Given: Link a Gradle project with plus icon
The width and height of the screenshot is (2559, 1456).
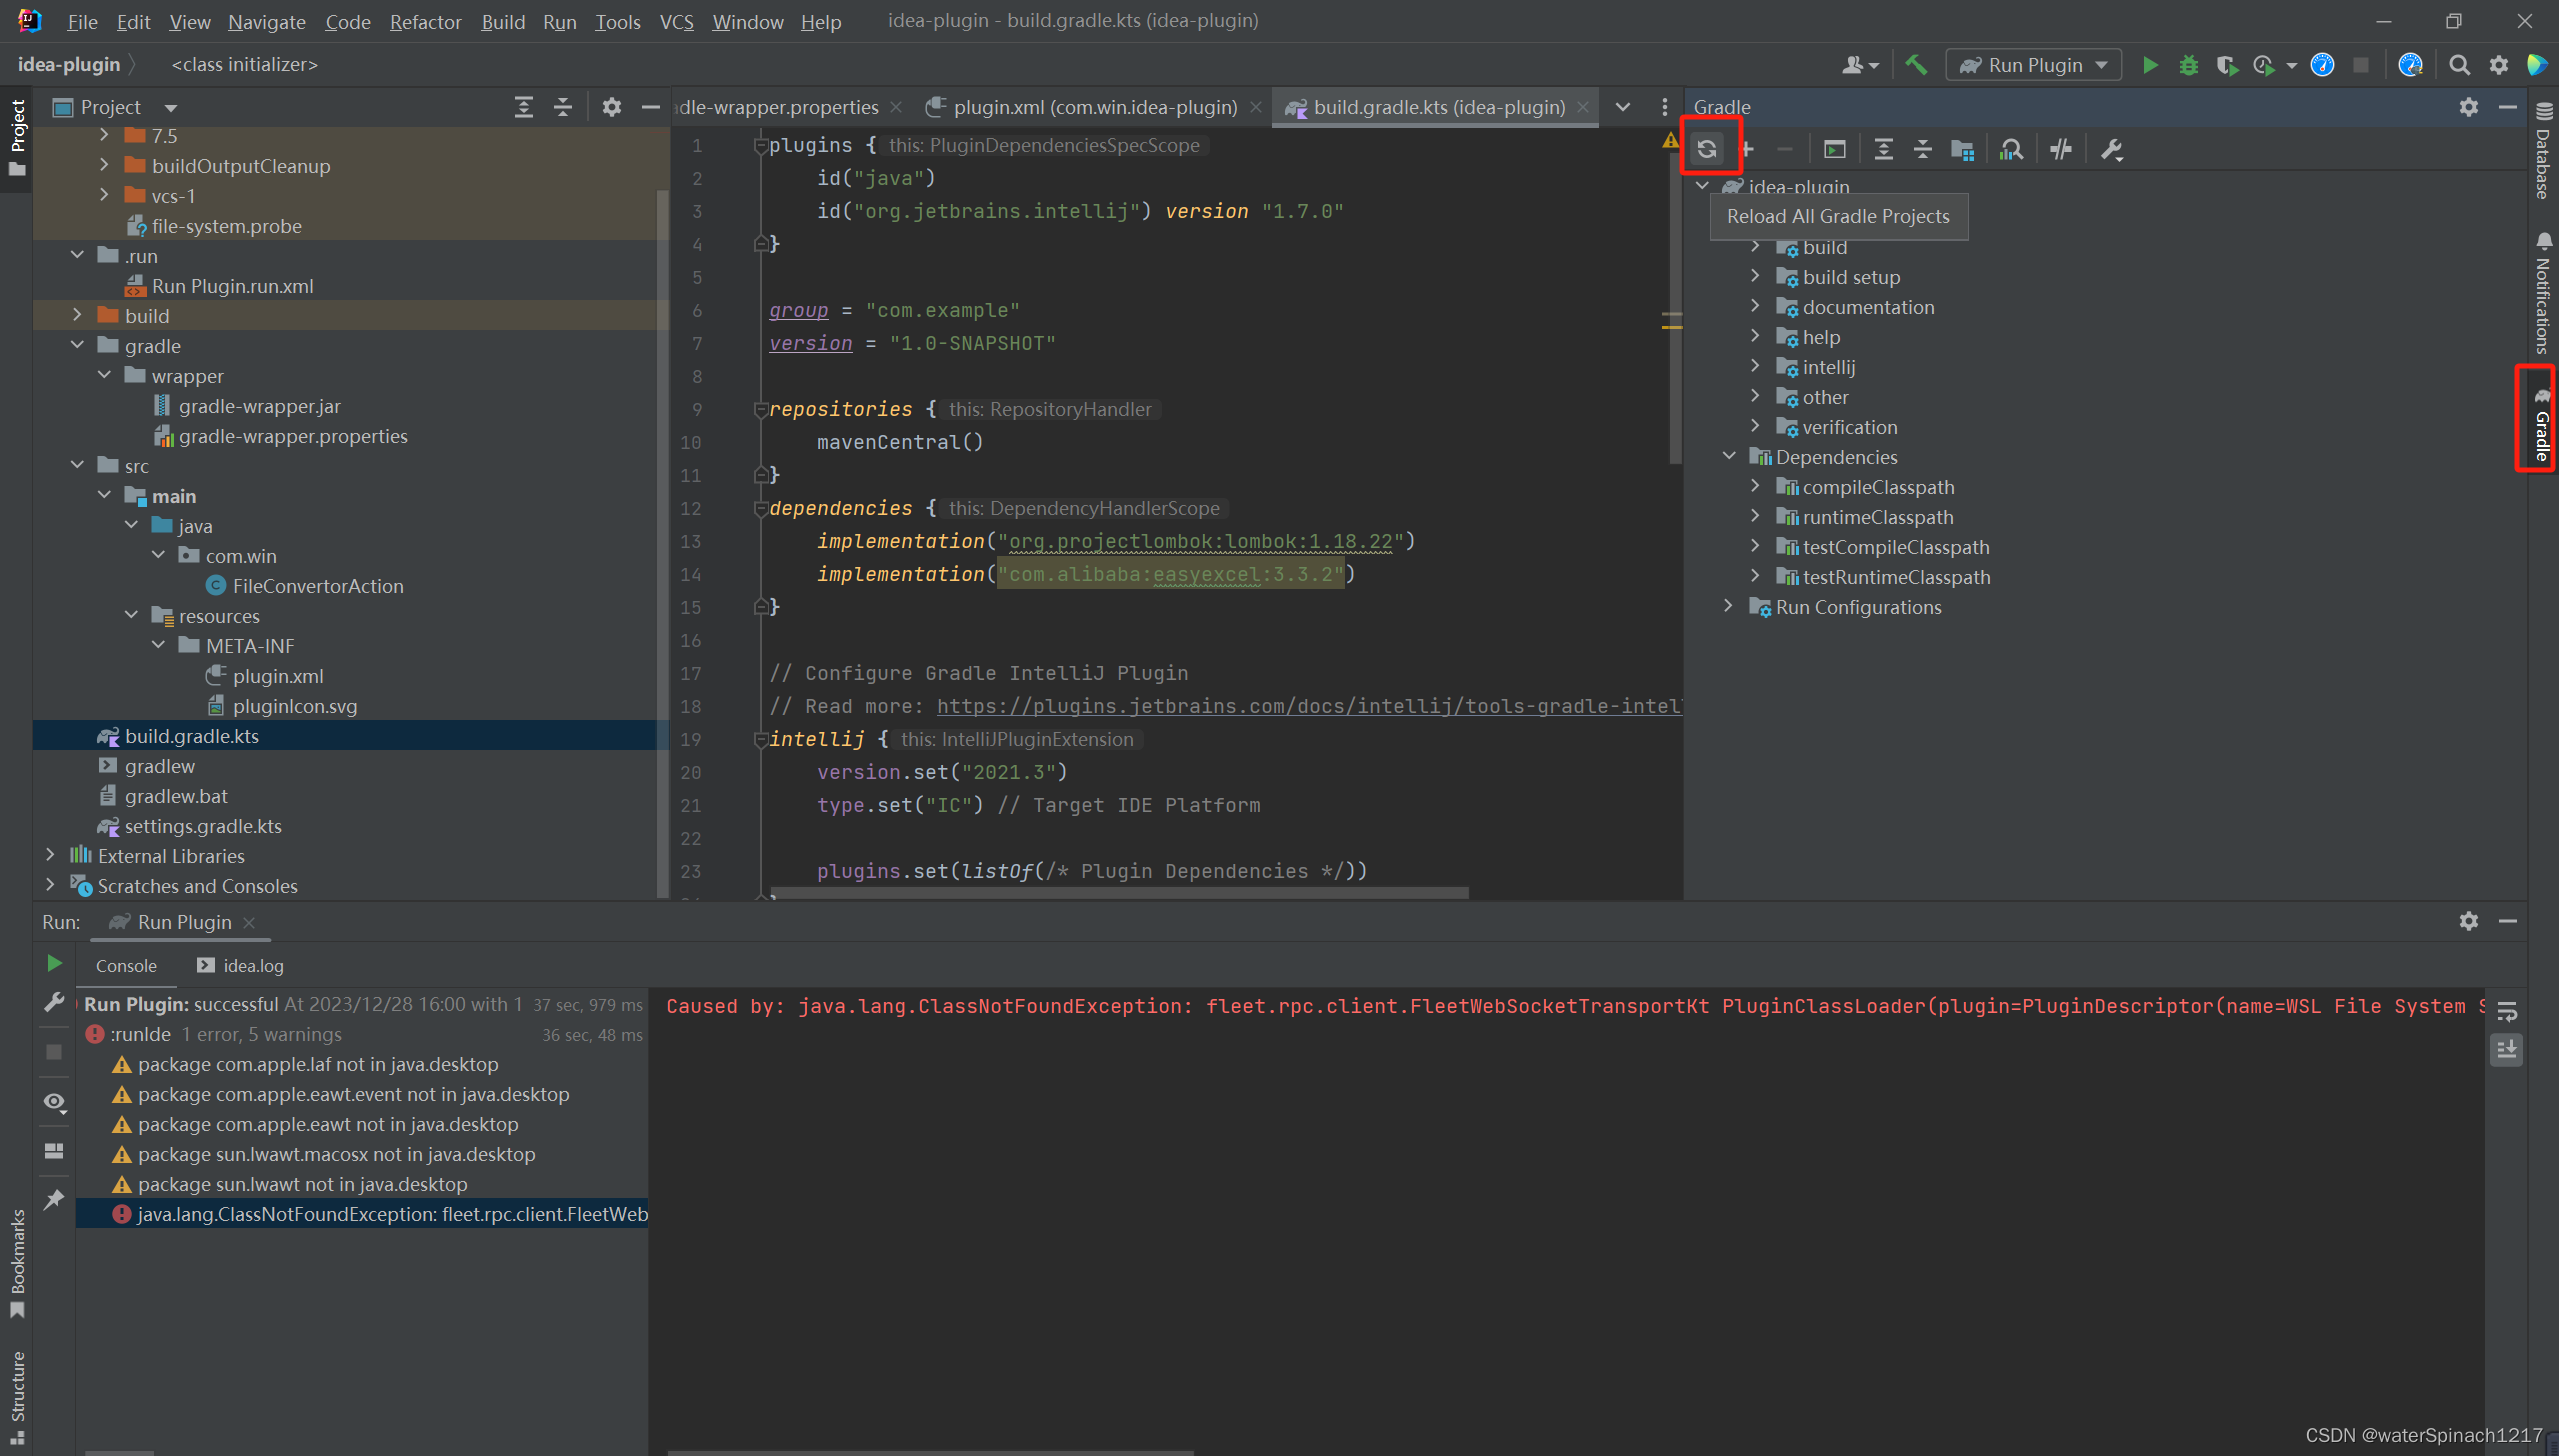Looking at the screenshot, I should [x=1747, y=149].
